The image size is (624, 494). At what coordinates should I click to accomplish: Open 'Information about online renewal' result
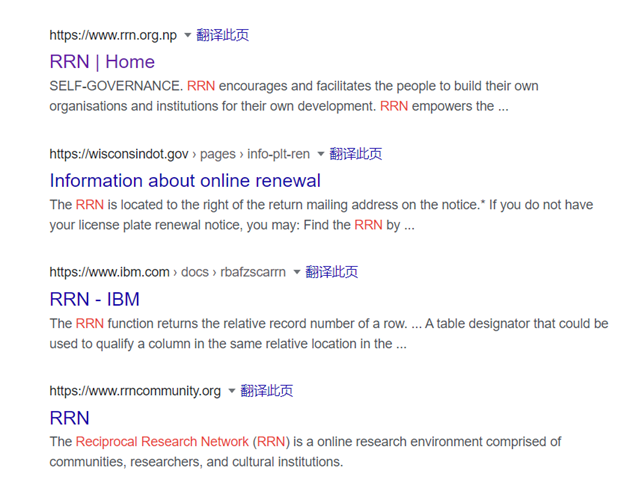[x=185, y=181]
